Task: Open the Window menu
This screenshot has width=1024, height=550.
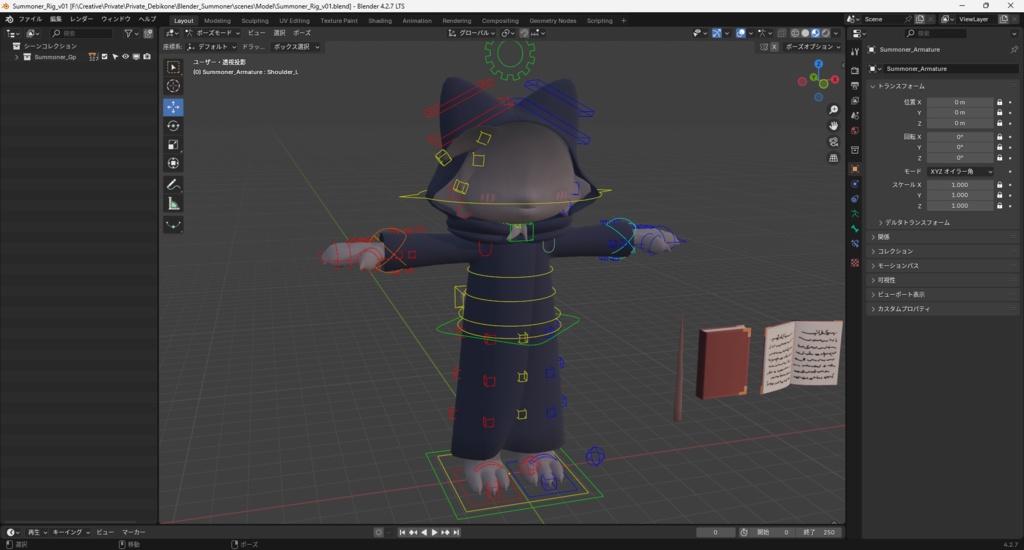Action: pyautogui.click(x=116, y=20)
